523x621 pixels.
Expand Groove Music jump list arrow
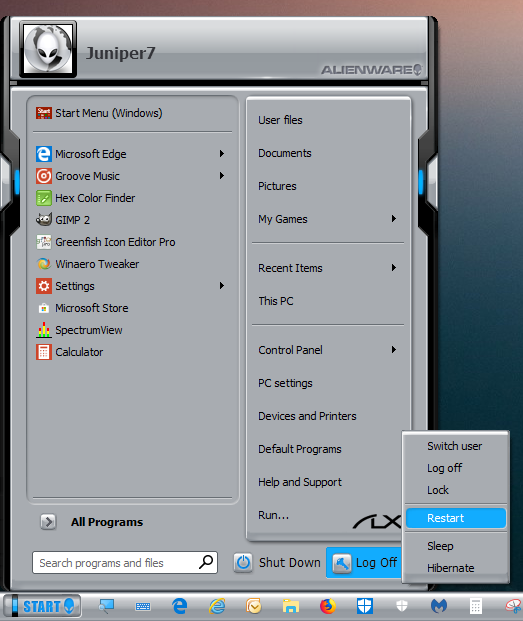(x=222, y=175)
